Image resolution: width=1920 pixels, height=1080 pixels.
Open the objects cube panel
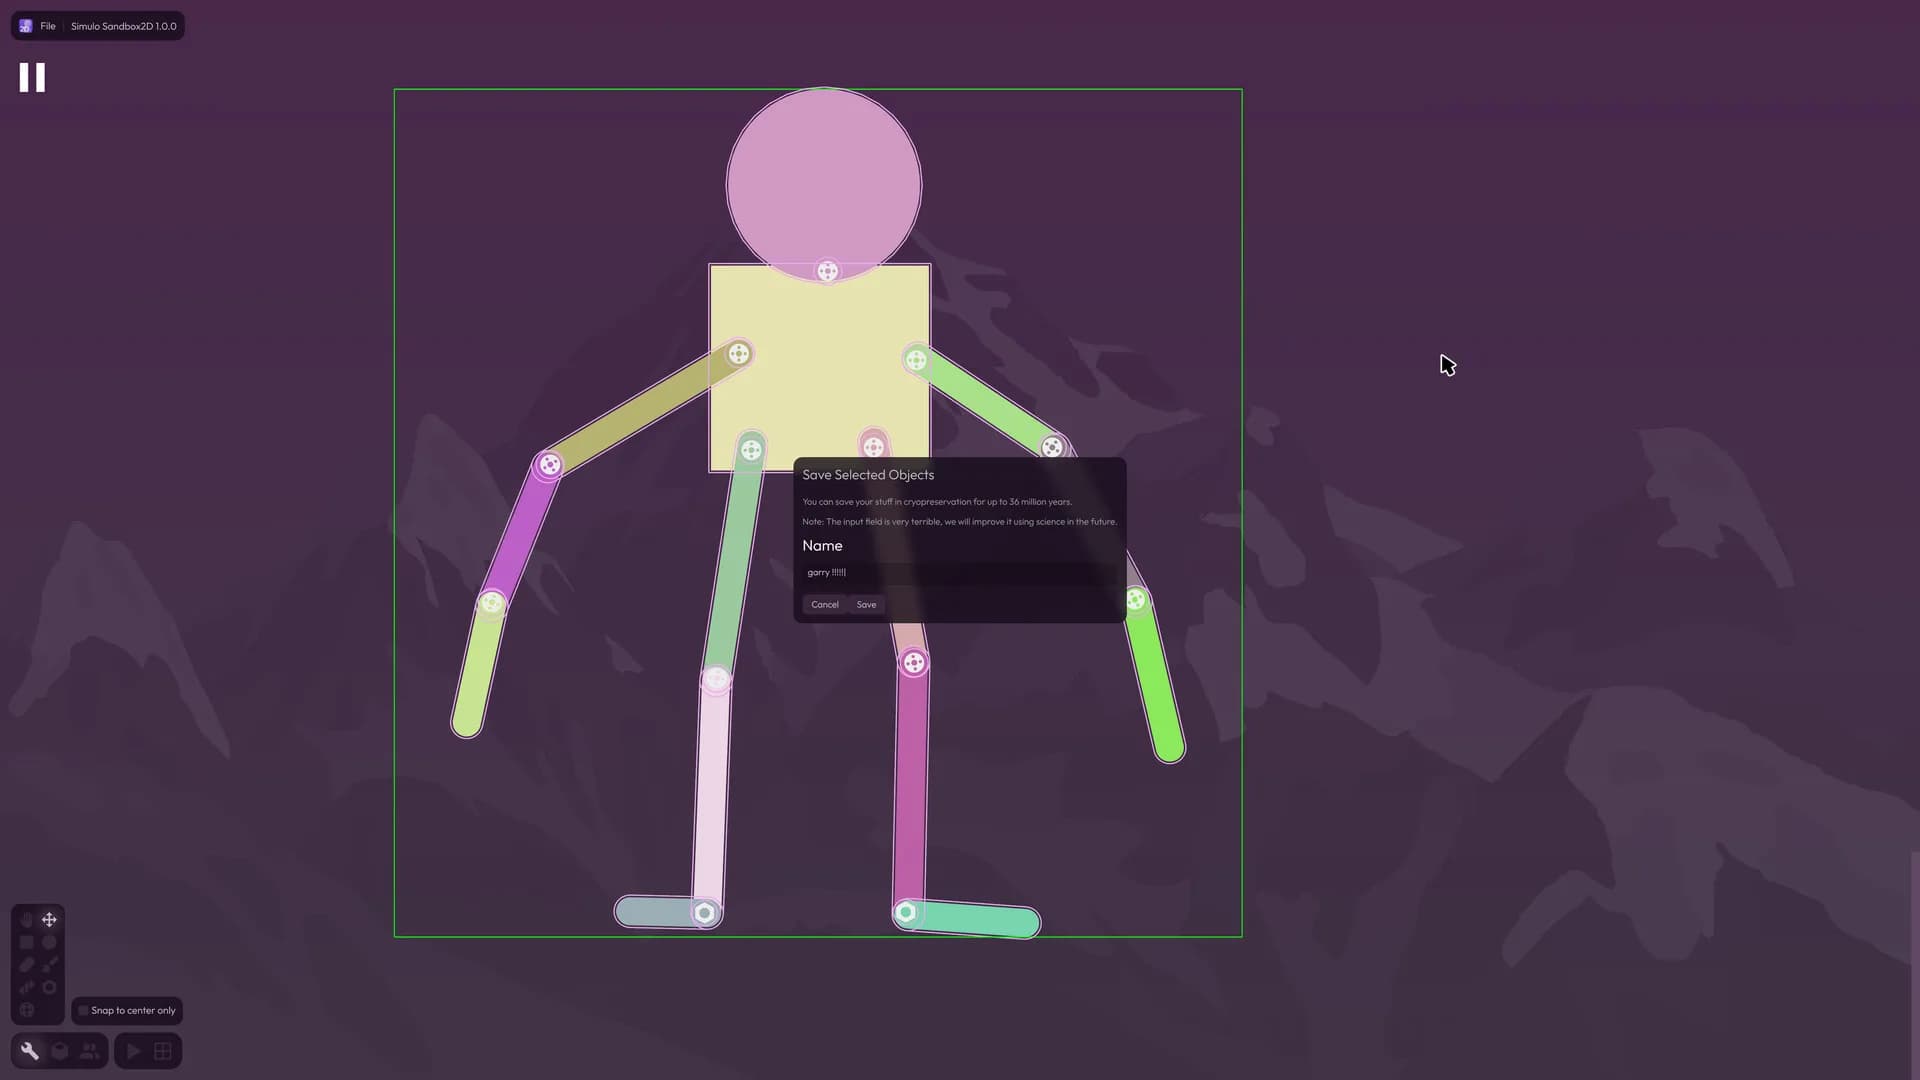coord(60,1051)
